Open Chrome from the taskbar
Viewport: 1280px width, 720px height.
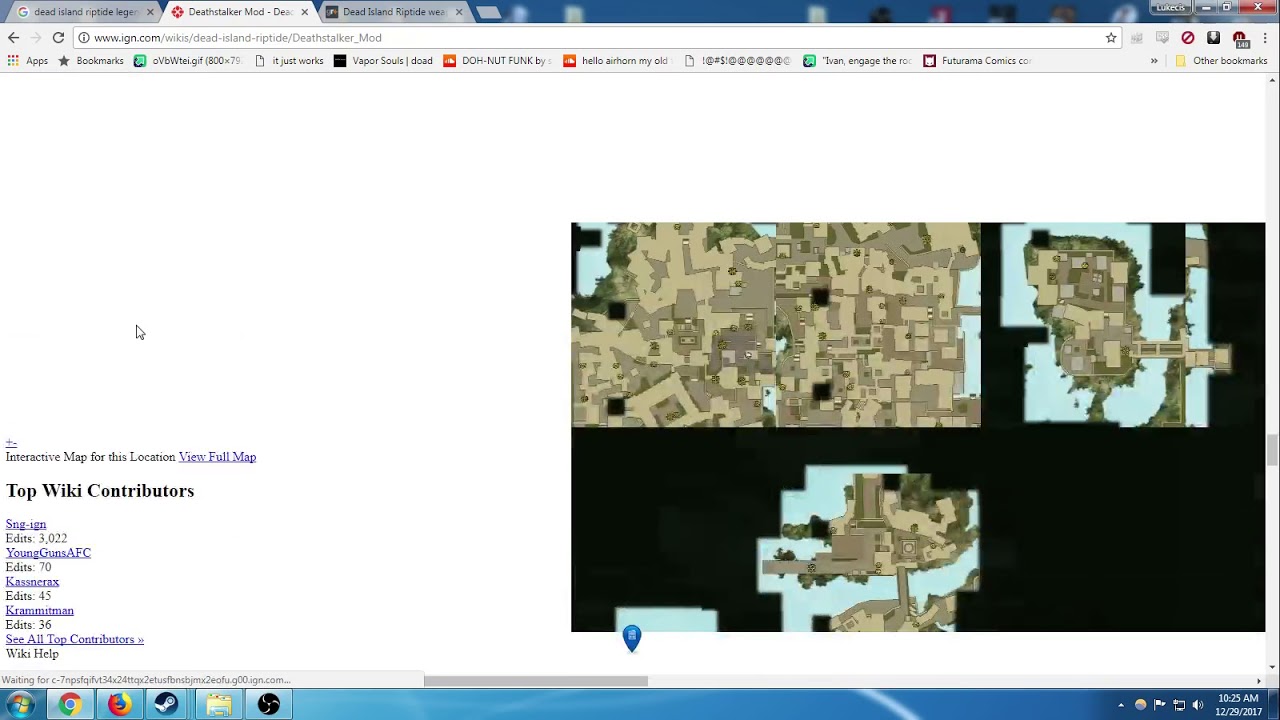click(69, 705)
